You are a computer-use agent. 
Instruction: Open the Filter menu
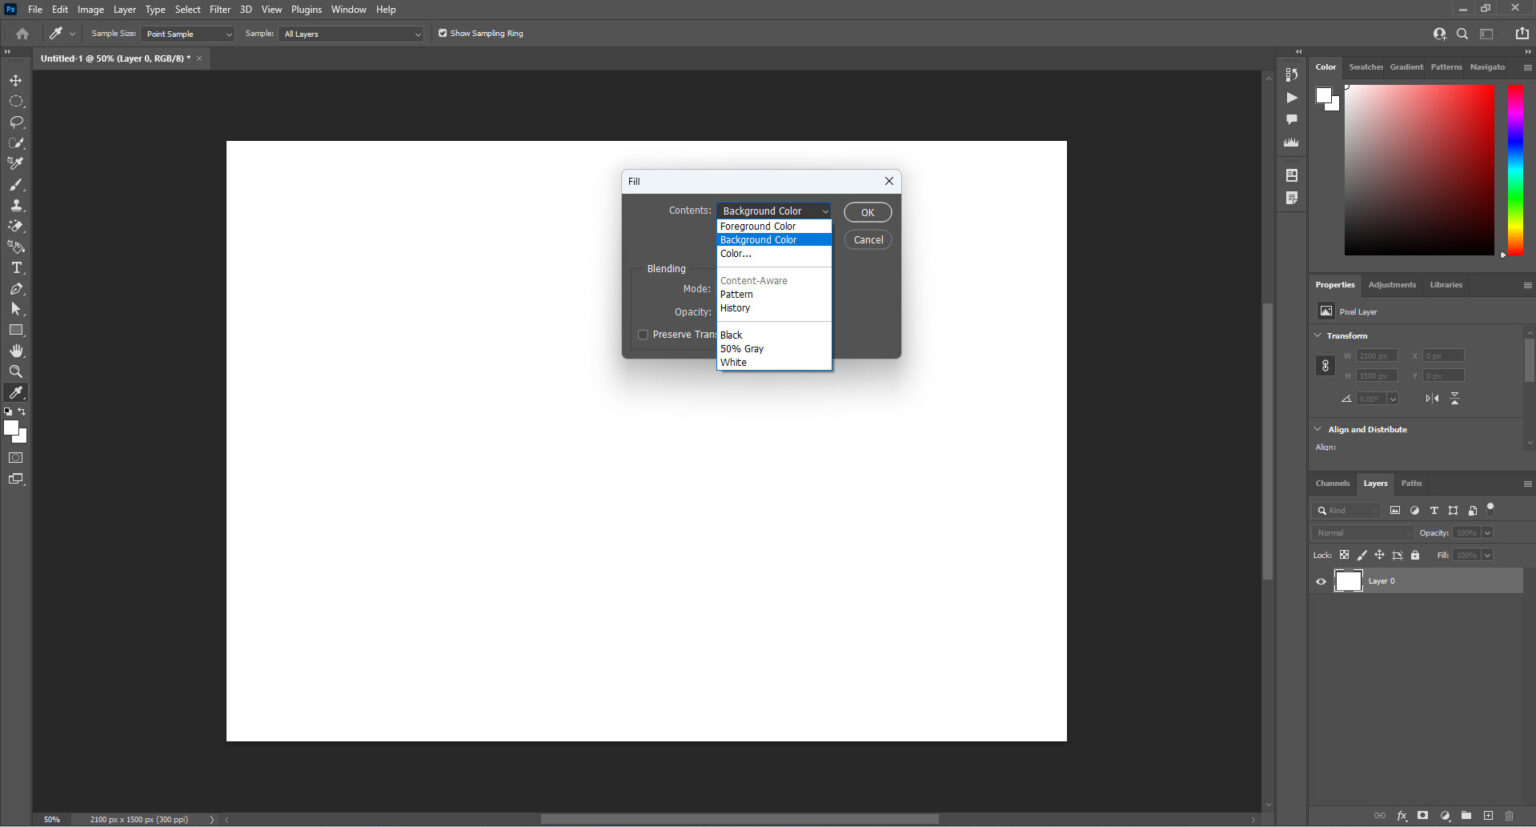click(220, 9)
